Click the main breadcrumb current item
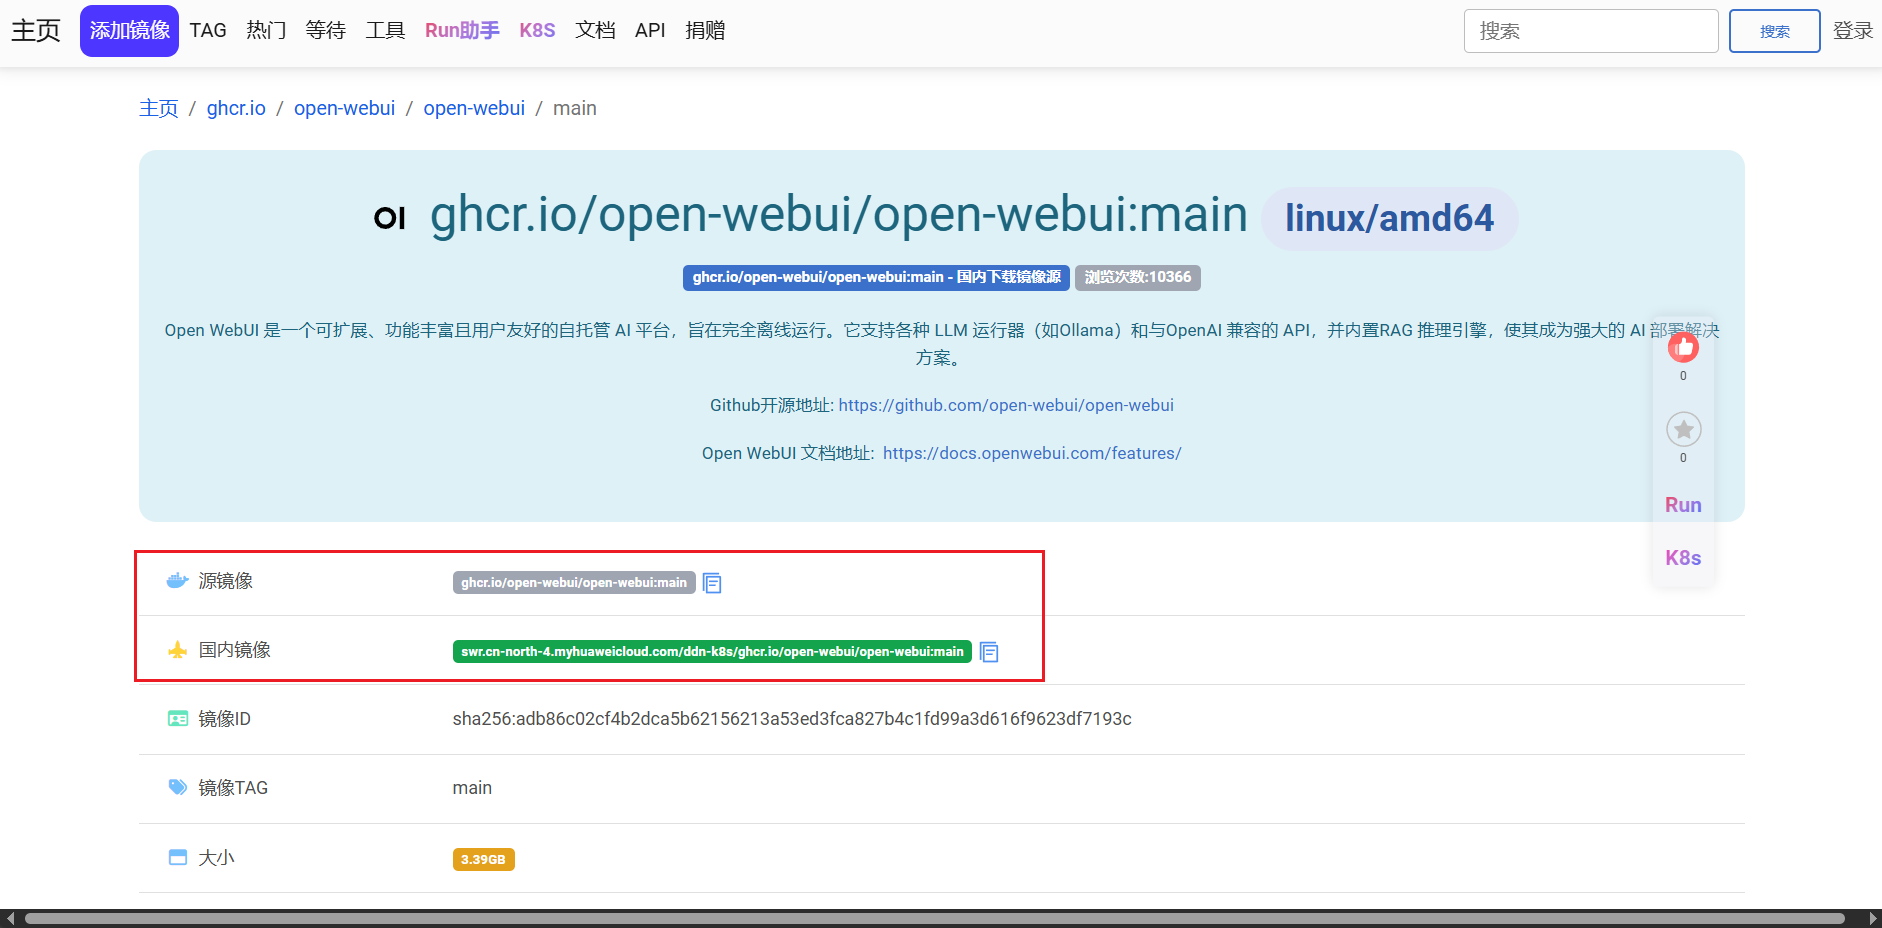Image resolution: width=1882 pixels, height=928 pixels. 575,108
